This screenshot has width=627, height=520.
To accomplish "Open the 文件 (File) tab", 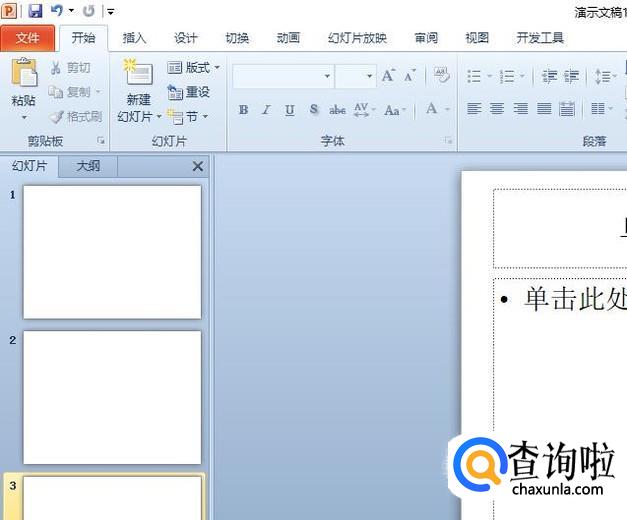I will (28, 38).
